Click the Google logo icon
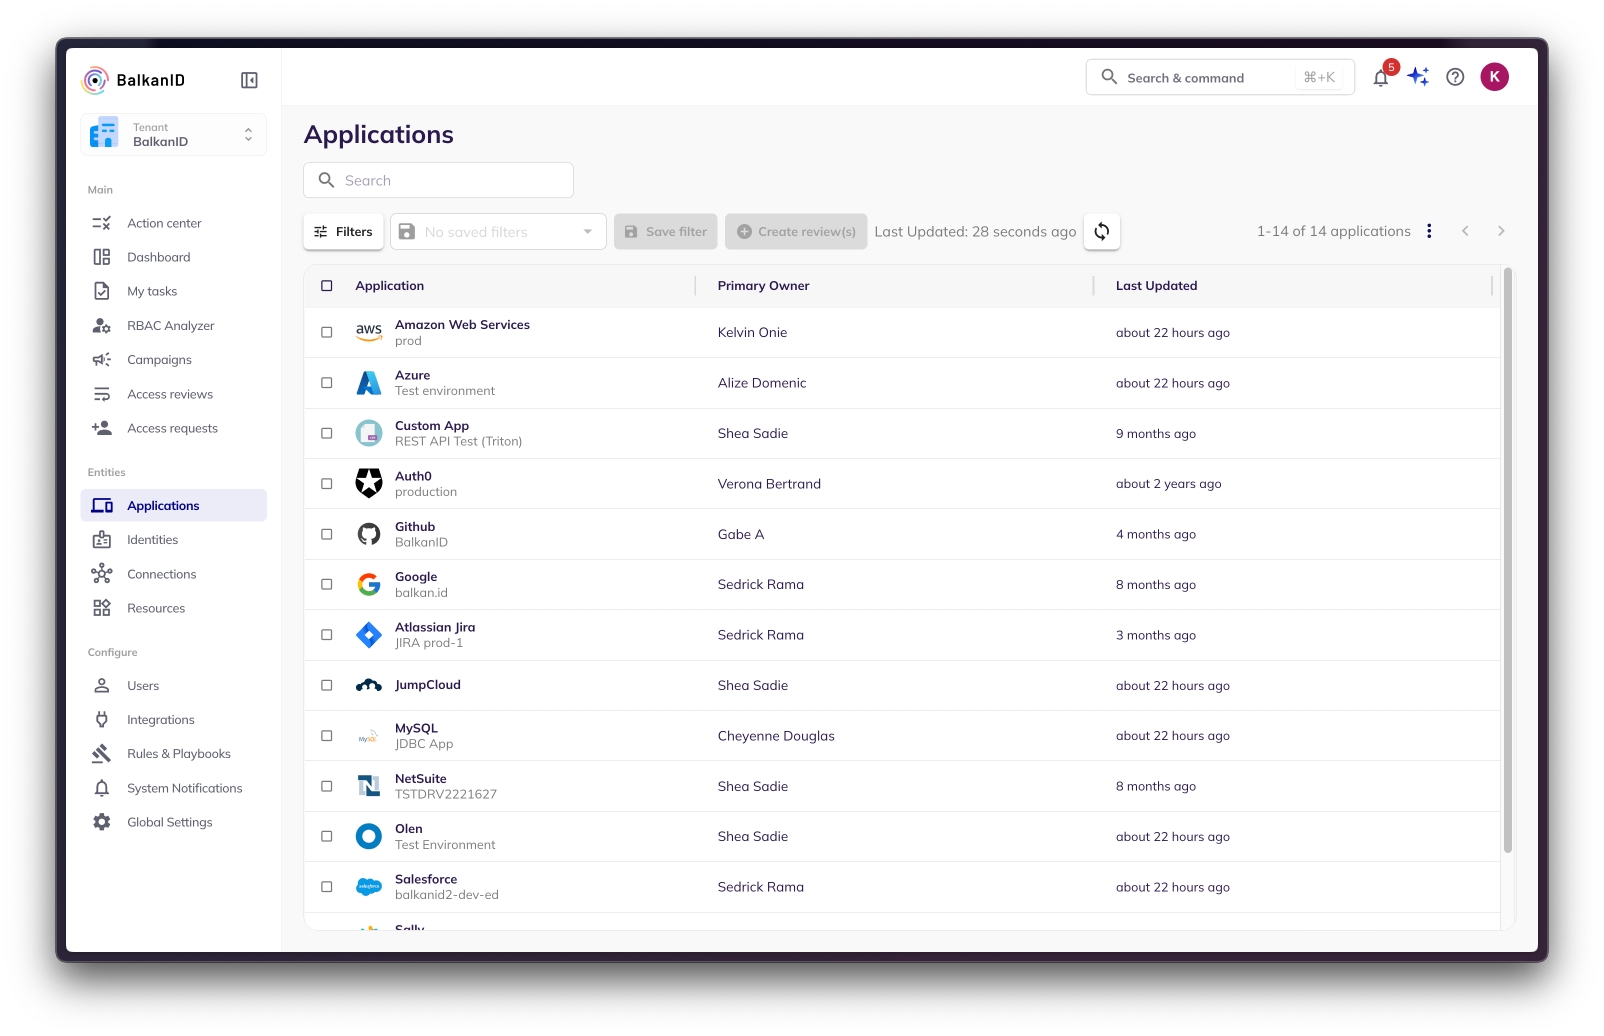This screenshot has width=1604, height=1036. (x=369, y=584)
